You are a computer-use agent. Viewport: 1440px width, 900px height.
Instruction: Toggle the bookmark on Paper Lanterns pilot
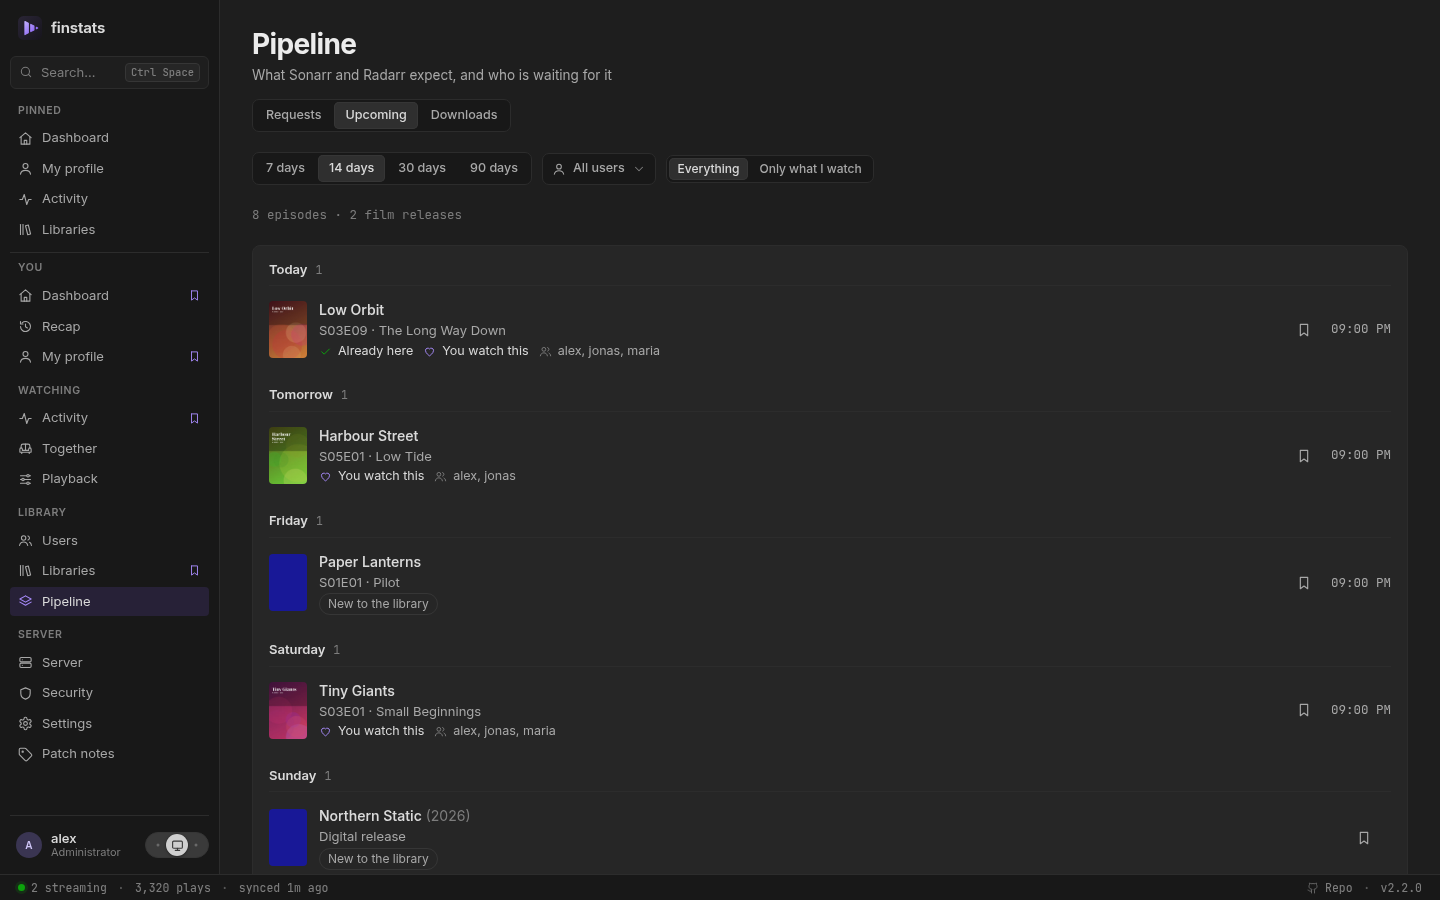[1304, 583]
